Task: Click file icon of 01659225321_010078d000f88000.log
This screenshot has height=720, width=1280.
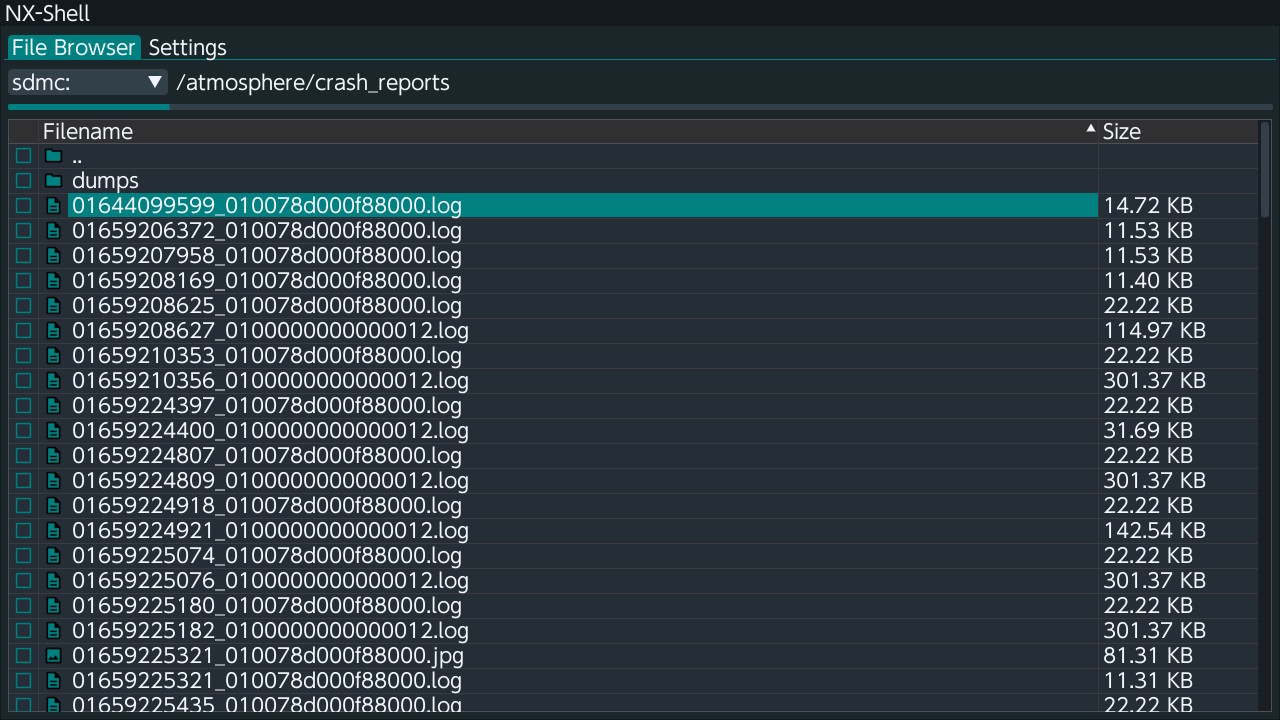Action: pyautogui.click(x=54, y=681)
